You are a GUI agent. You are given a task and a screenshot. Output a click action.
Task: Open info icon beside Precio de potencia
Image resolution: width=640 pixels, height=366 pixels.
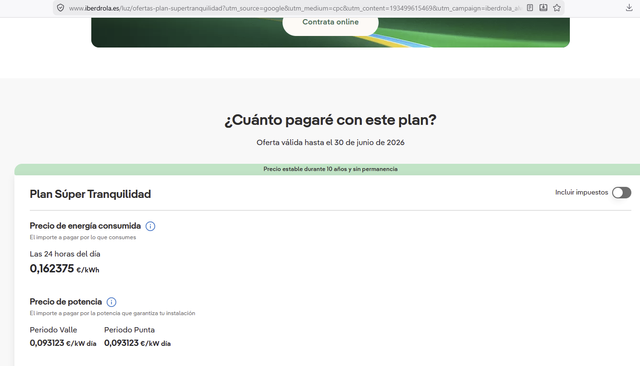[x=111, y=302]
